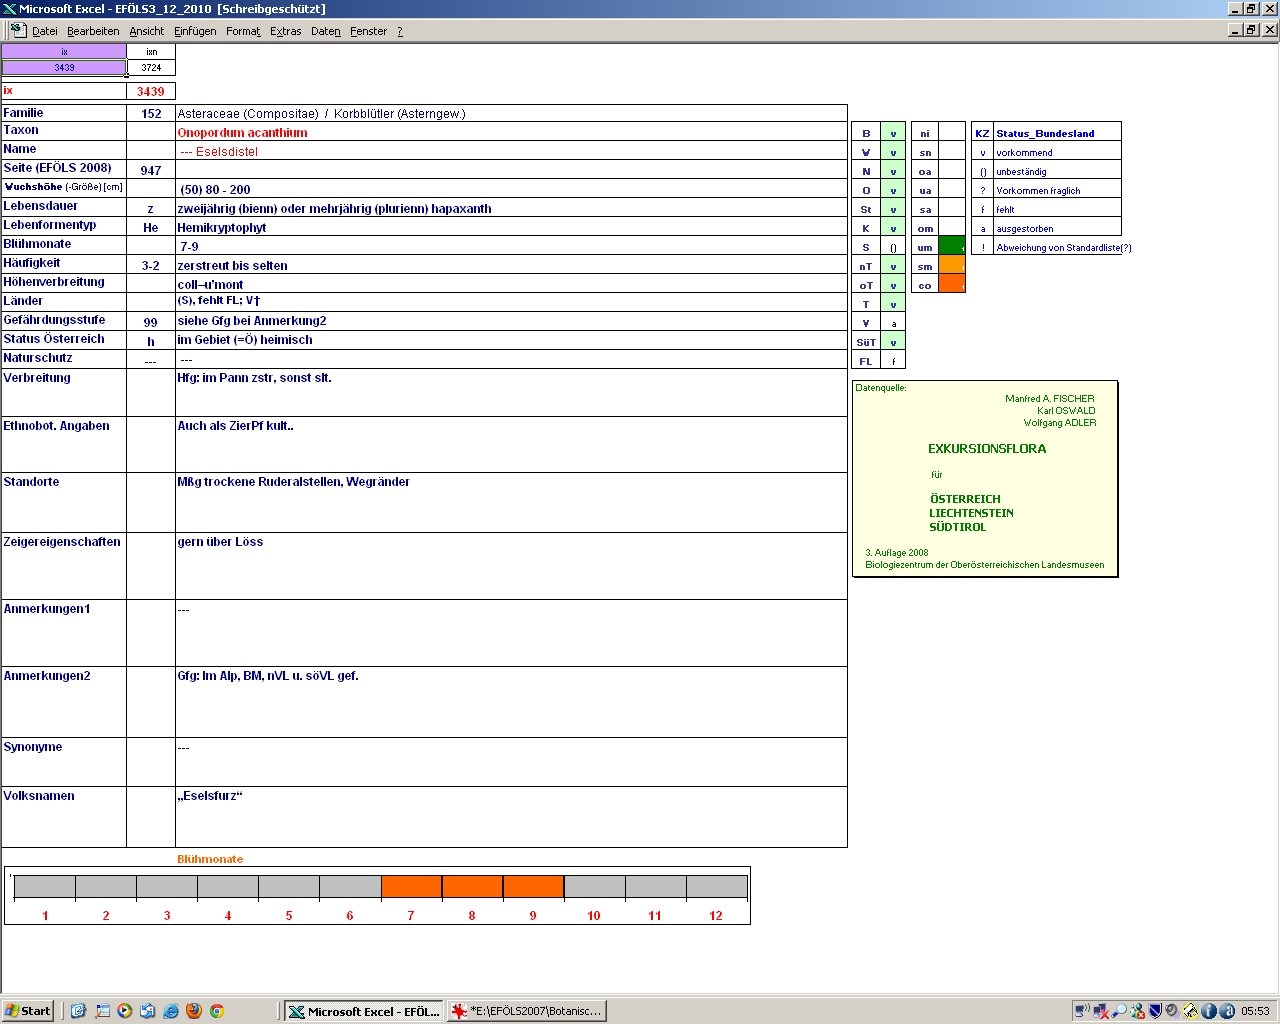1280x1024 pixels.
Task: Click the wireless network tray icon
Action: click(1082, 1011)
